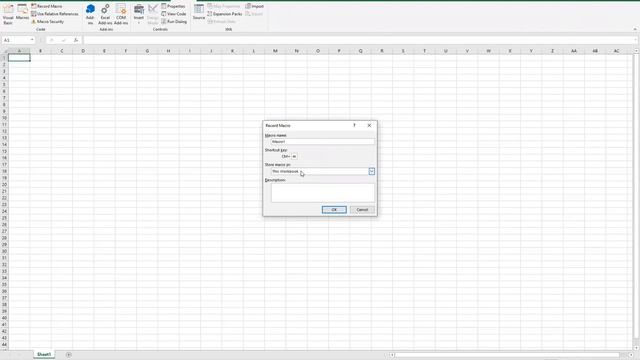640x360 pixels.
Task: Click the Insert Function fx icon
Action: 76,40
